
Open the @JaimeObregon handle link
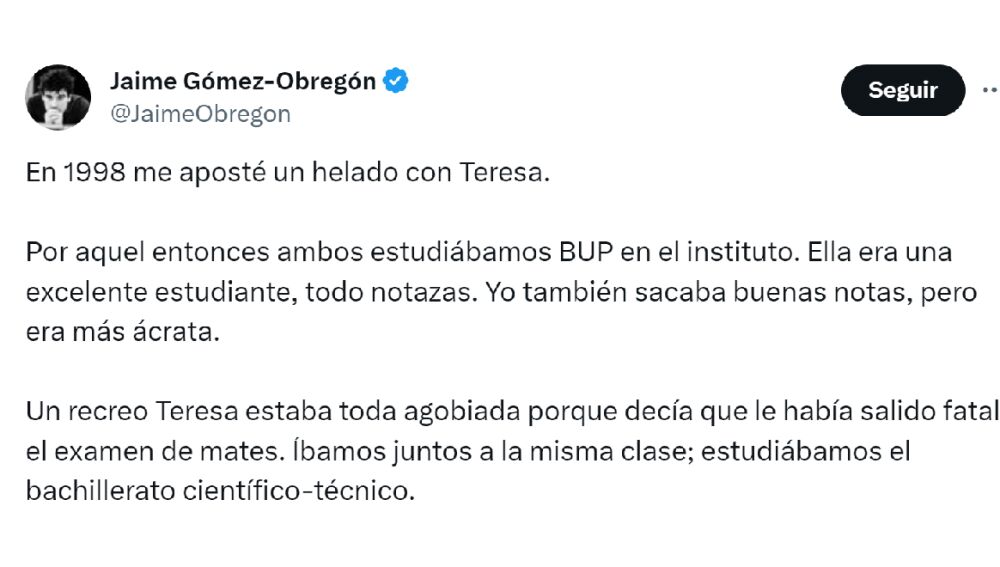tap(199, 114)
